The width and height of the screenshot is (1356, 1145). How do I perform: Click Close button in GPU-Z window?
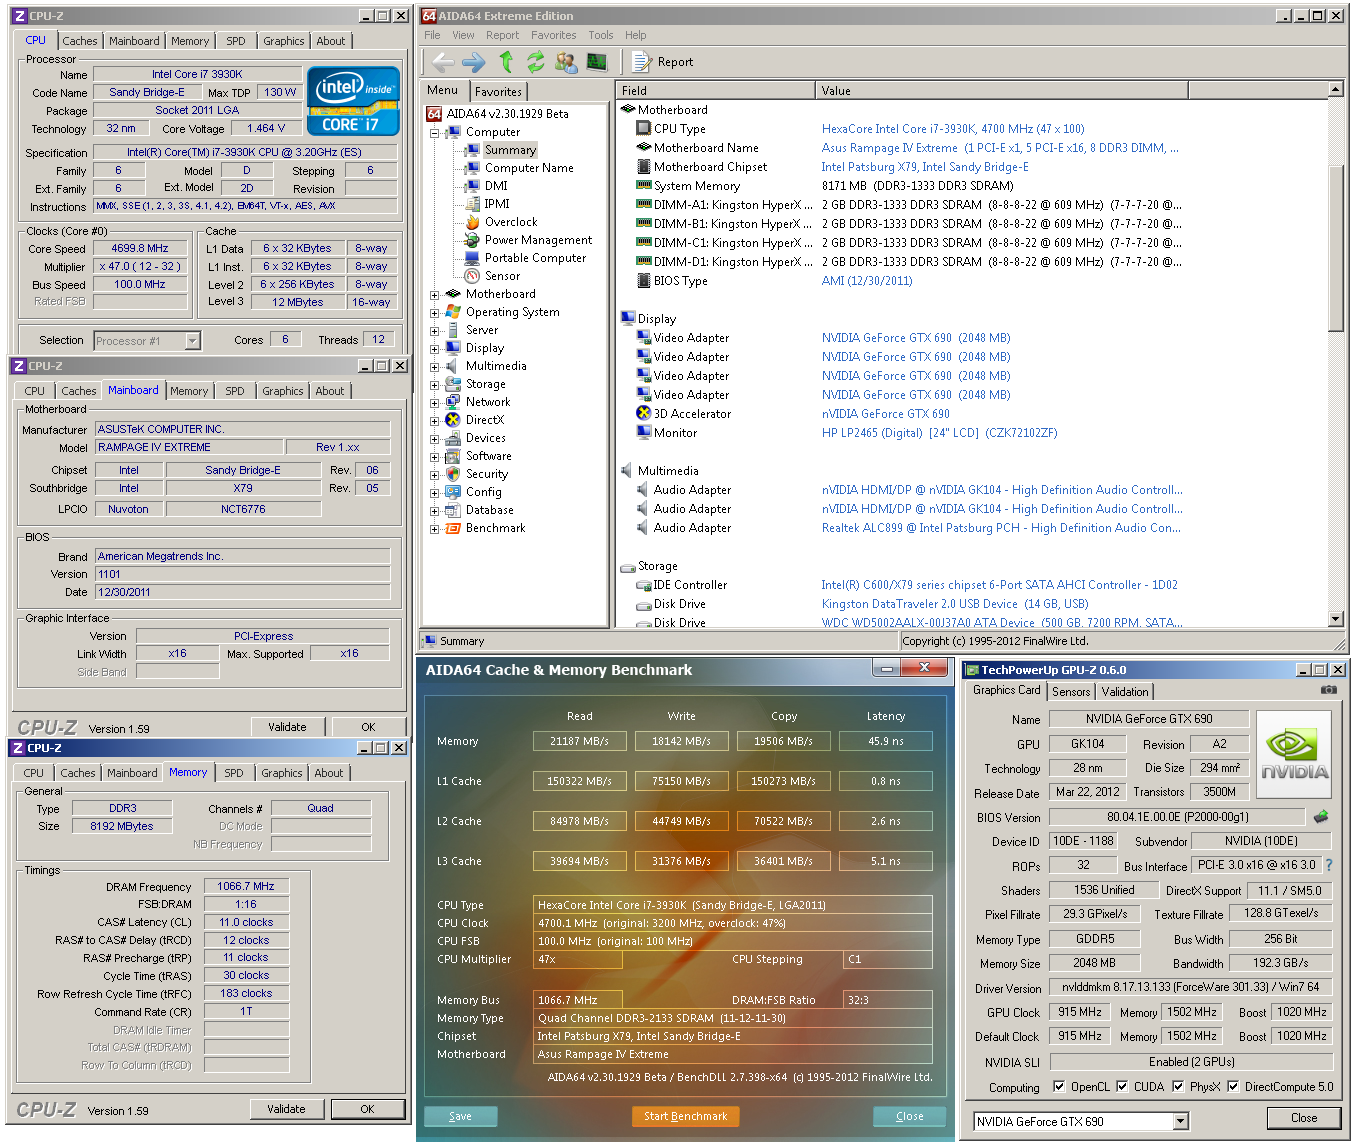click(1304, 1118)
